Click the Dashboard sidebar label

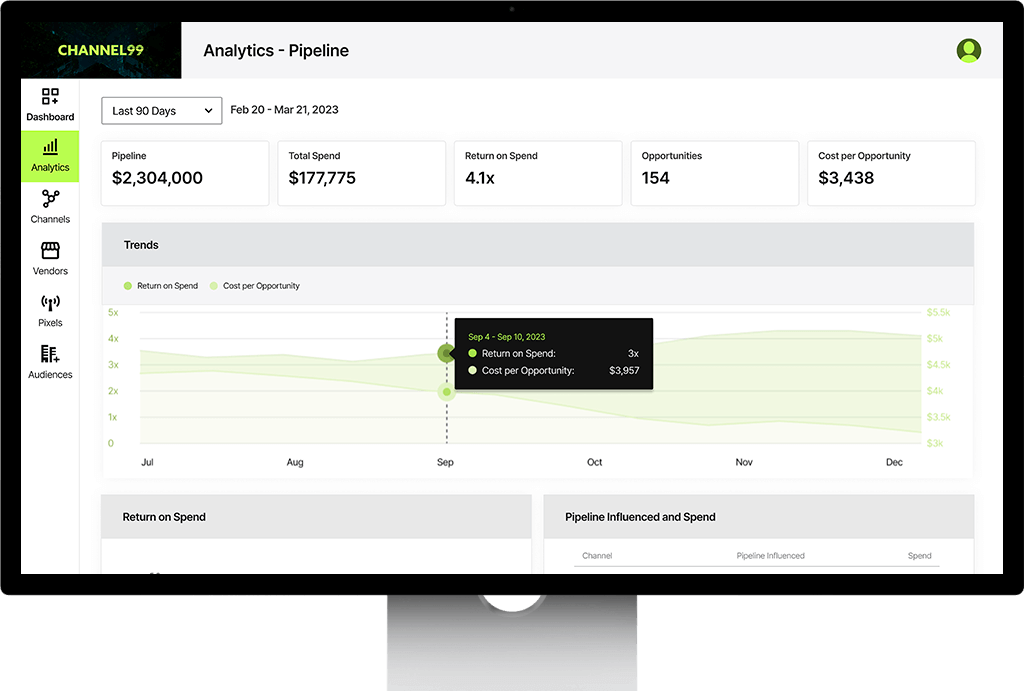point(50,117)
